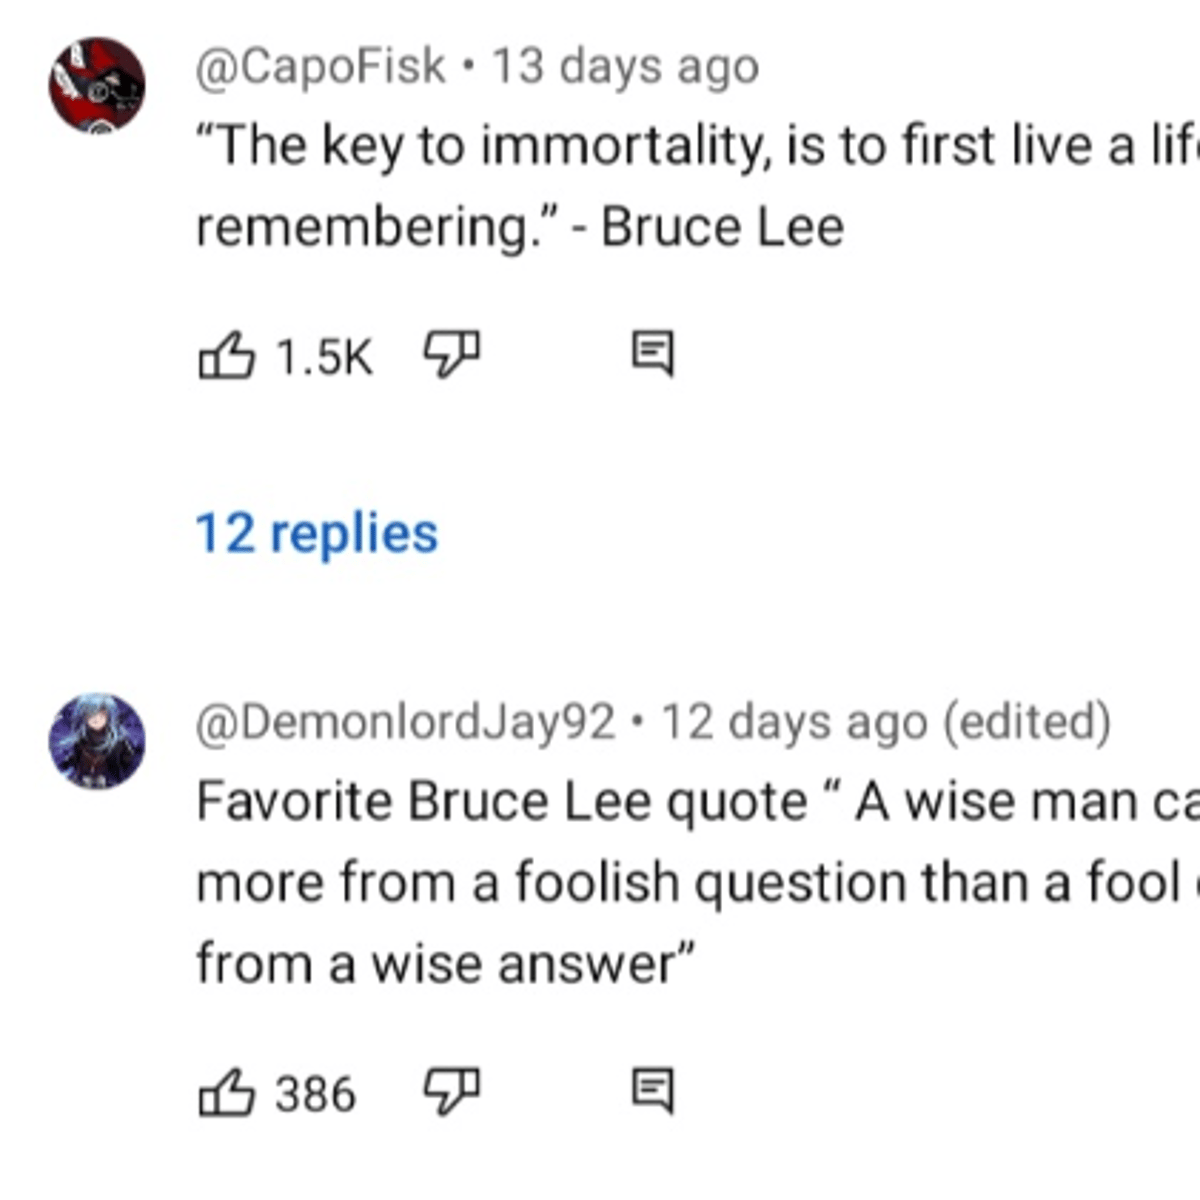Viewport: 1200px width, 1200px height.
Task: Open the @DemonlordJay92 channel username link
Action: click(405, 723)
